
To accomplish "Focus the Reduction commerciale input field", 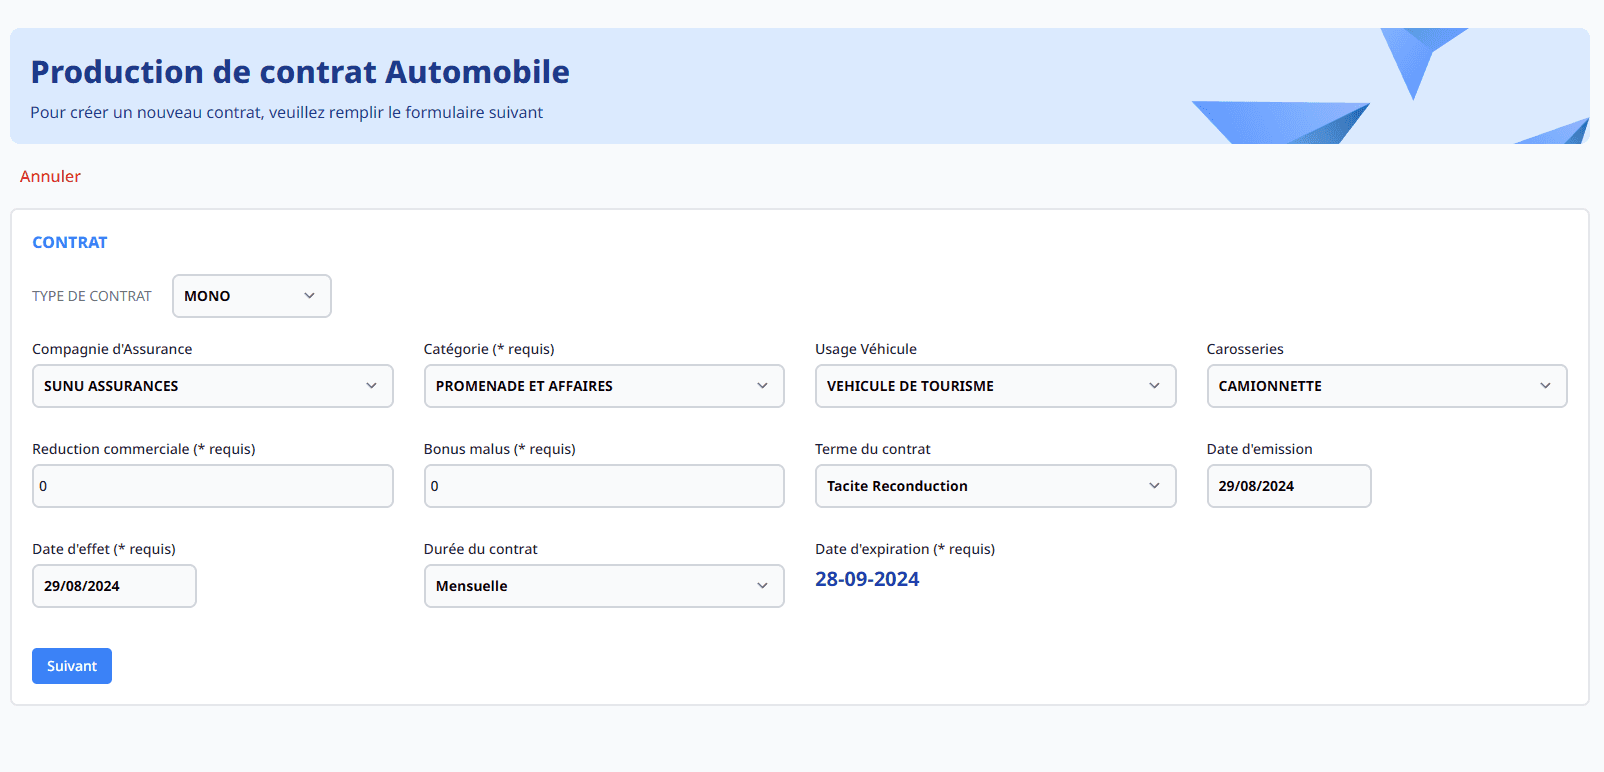I will tap(212, 486).
